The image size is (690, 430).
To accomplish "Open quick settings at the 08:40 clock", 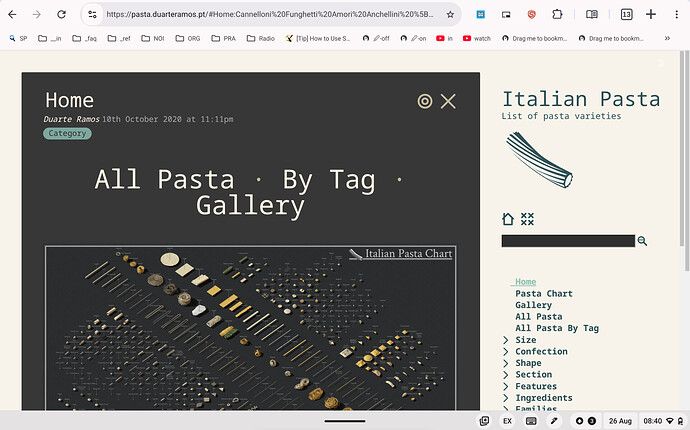I will (663, 421).
